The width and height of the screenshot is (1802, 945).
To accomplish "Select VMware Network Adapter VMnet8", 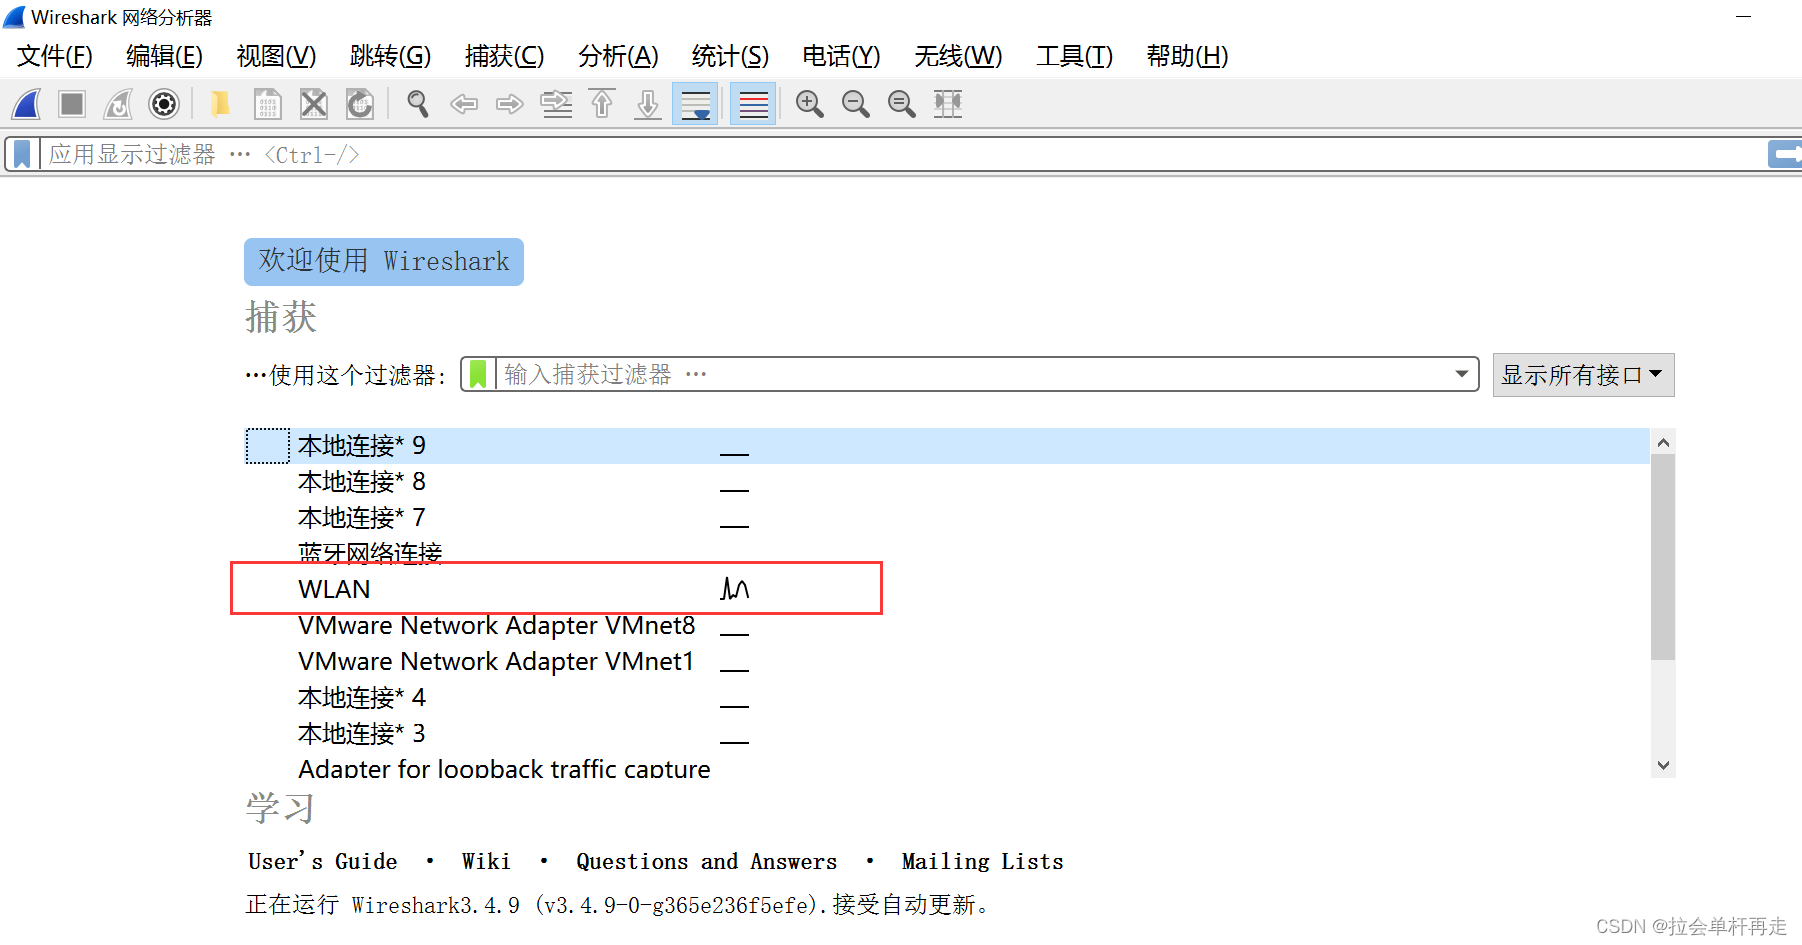I will coord(947,625).
